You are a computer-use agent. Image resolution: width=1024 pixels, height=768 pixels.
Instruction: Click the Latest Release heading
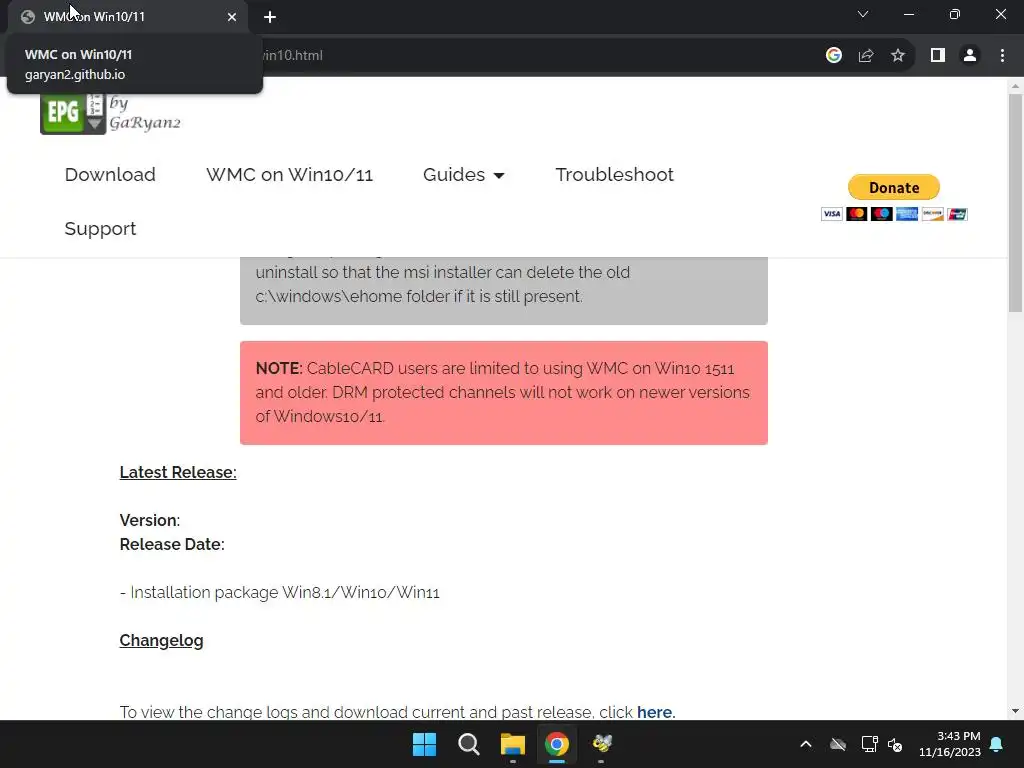[x=178, y=472]
